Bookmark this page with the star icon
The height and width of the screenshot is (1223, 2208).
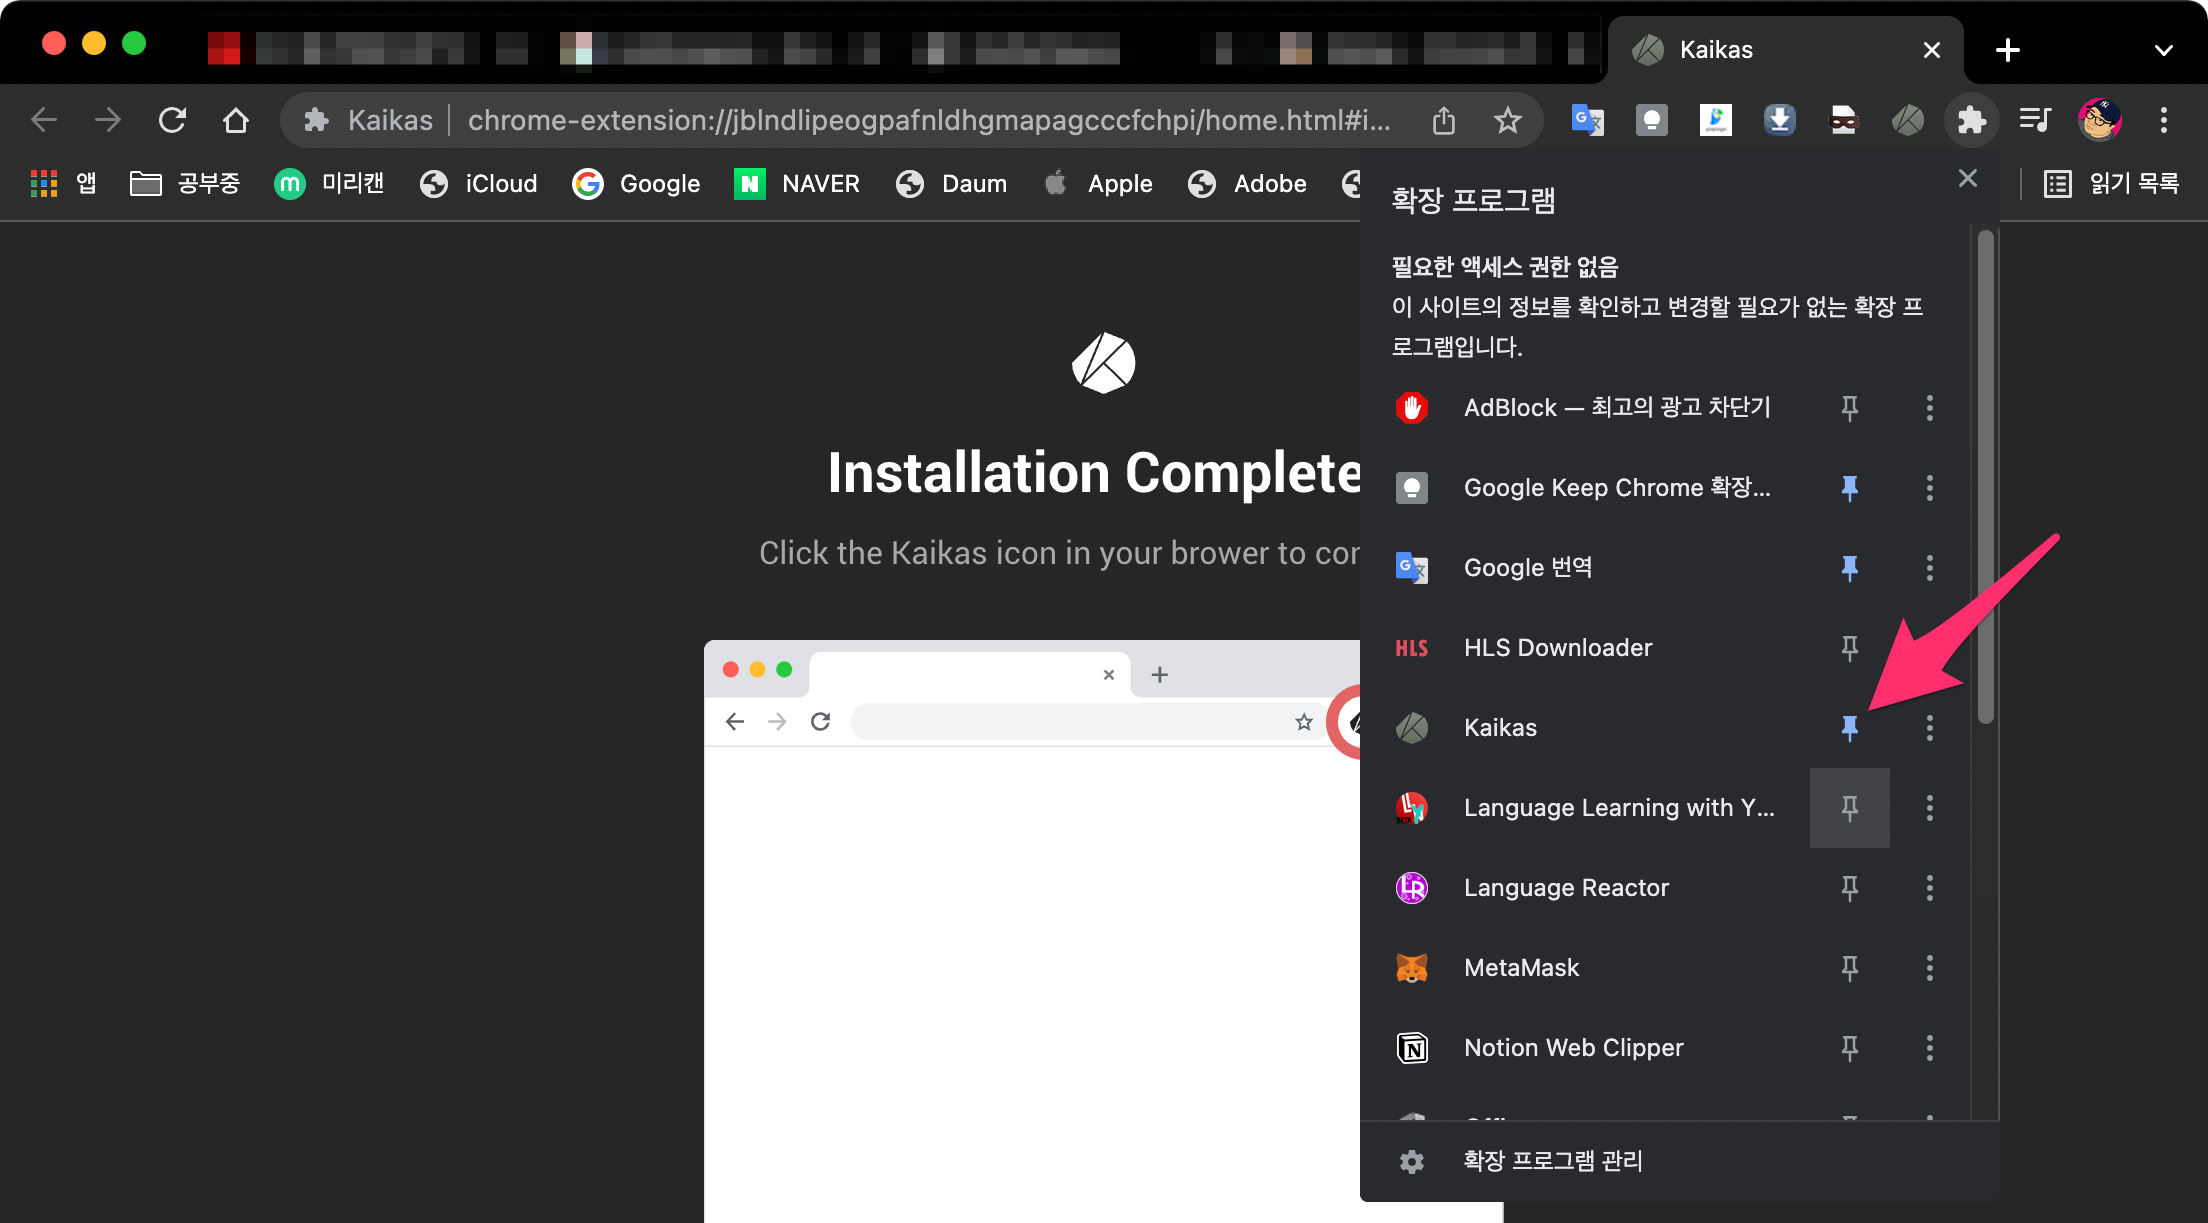pyautogui.click(x=1507, y=121)
